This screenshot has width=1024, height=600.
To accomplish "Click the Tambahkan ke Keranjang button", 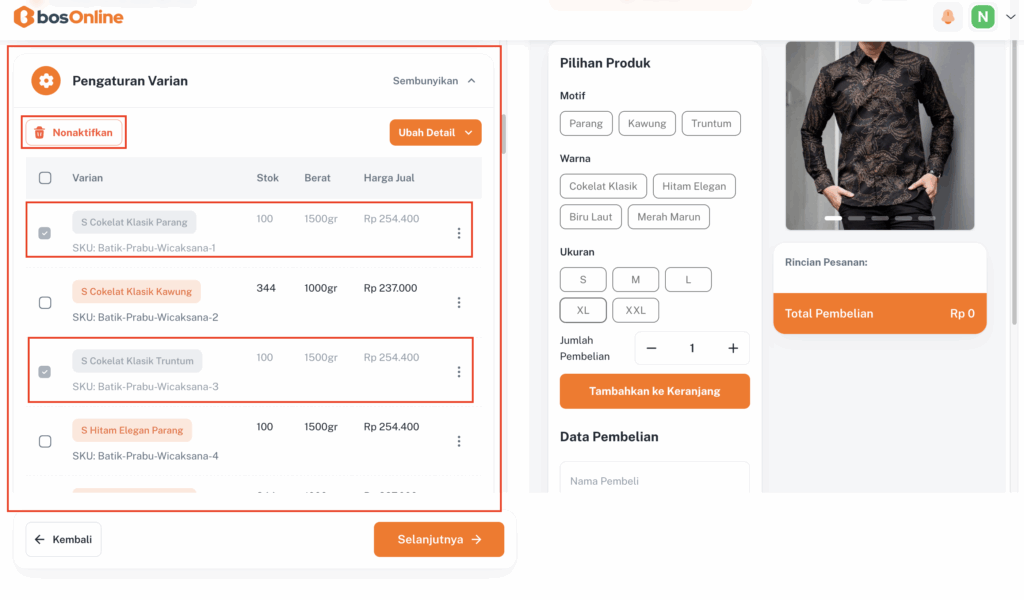I will (x=654, y=391).
